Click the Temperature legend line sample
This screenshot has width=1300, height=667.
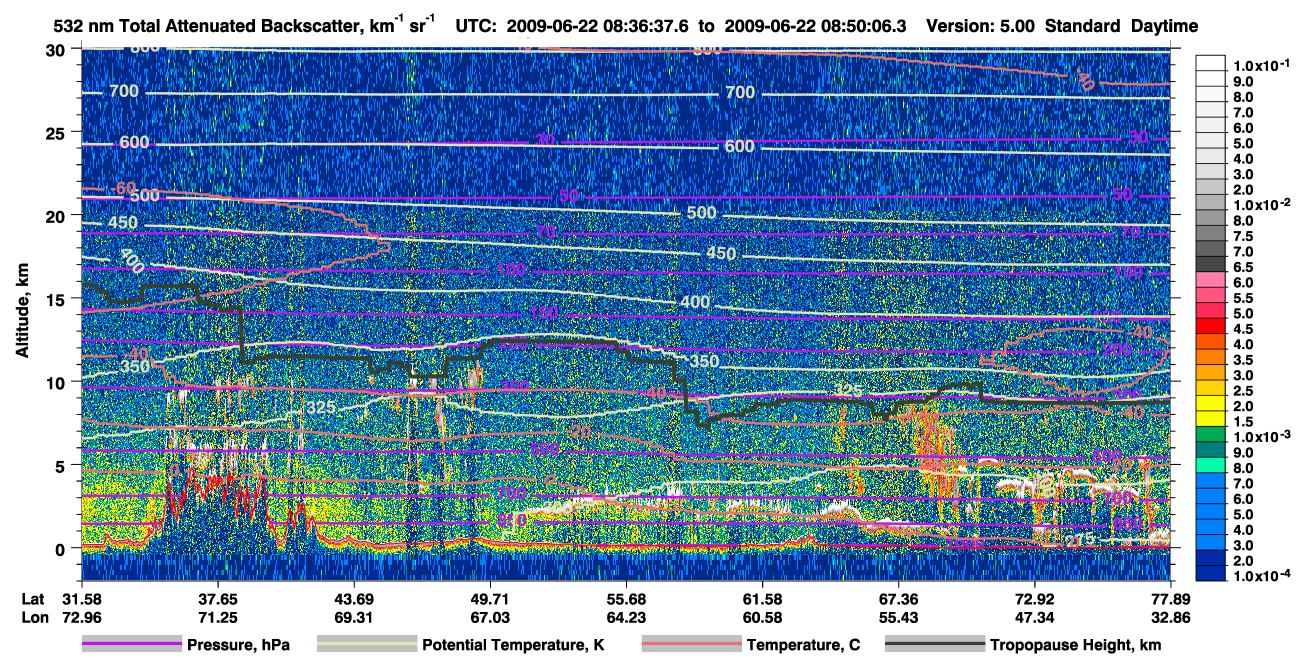[691, 645]
